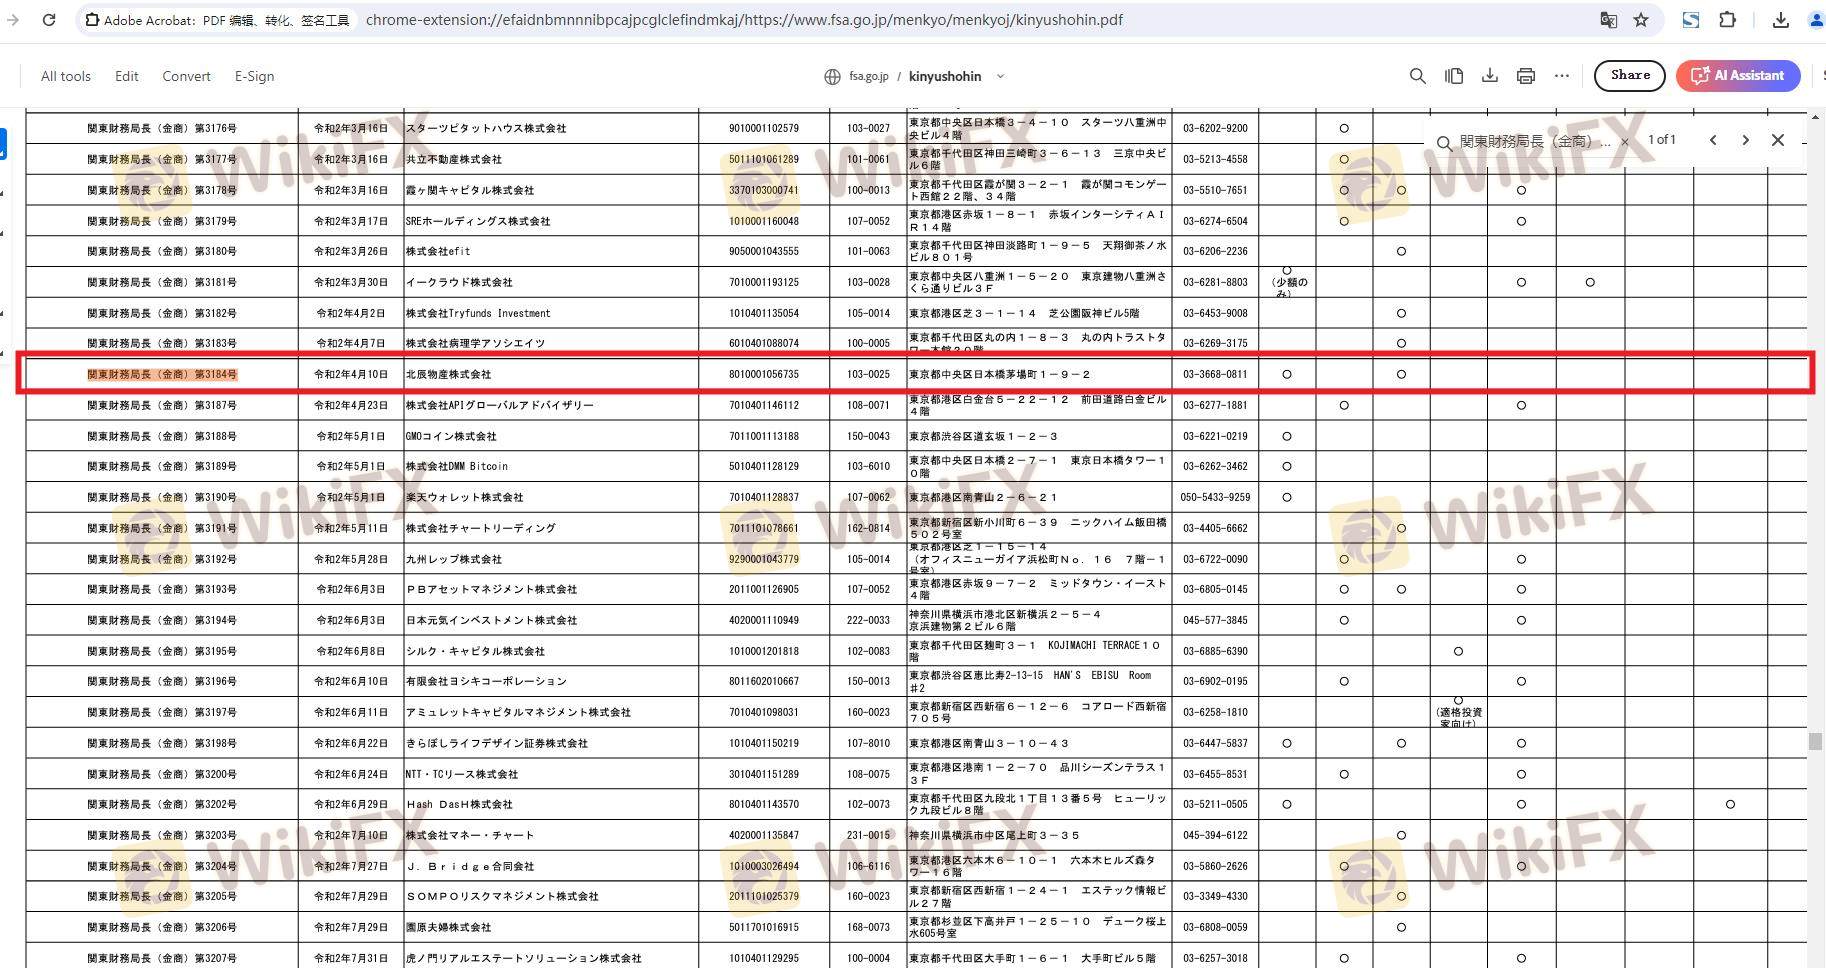The height and width of the screenshot is (968, 1826).
Task: Open the All tools menu
Action: click(65, 76)
